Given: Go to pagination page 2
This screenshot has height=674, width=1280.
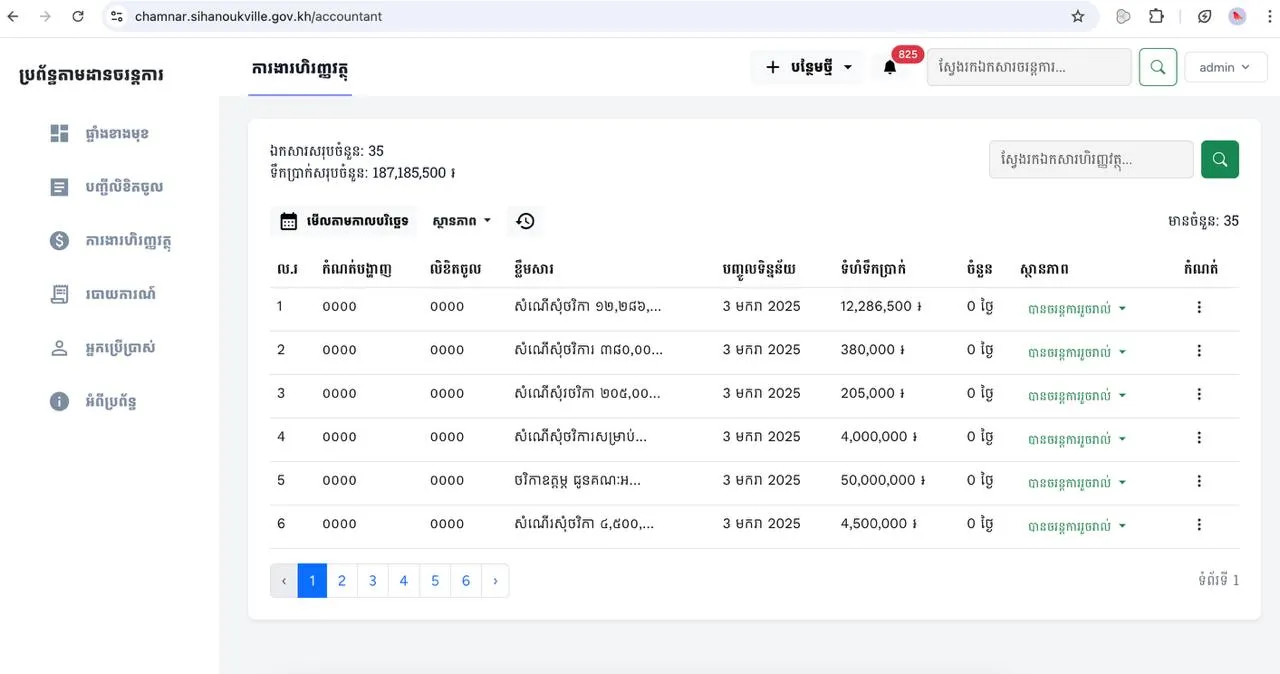Looking at the screenshot, I should [342, 580].
